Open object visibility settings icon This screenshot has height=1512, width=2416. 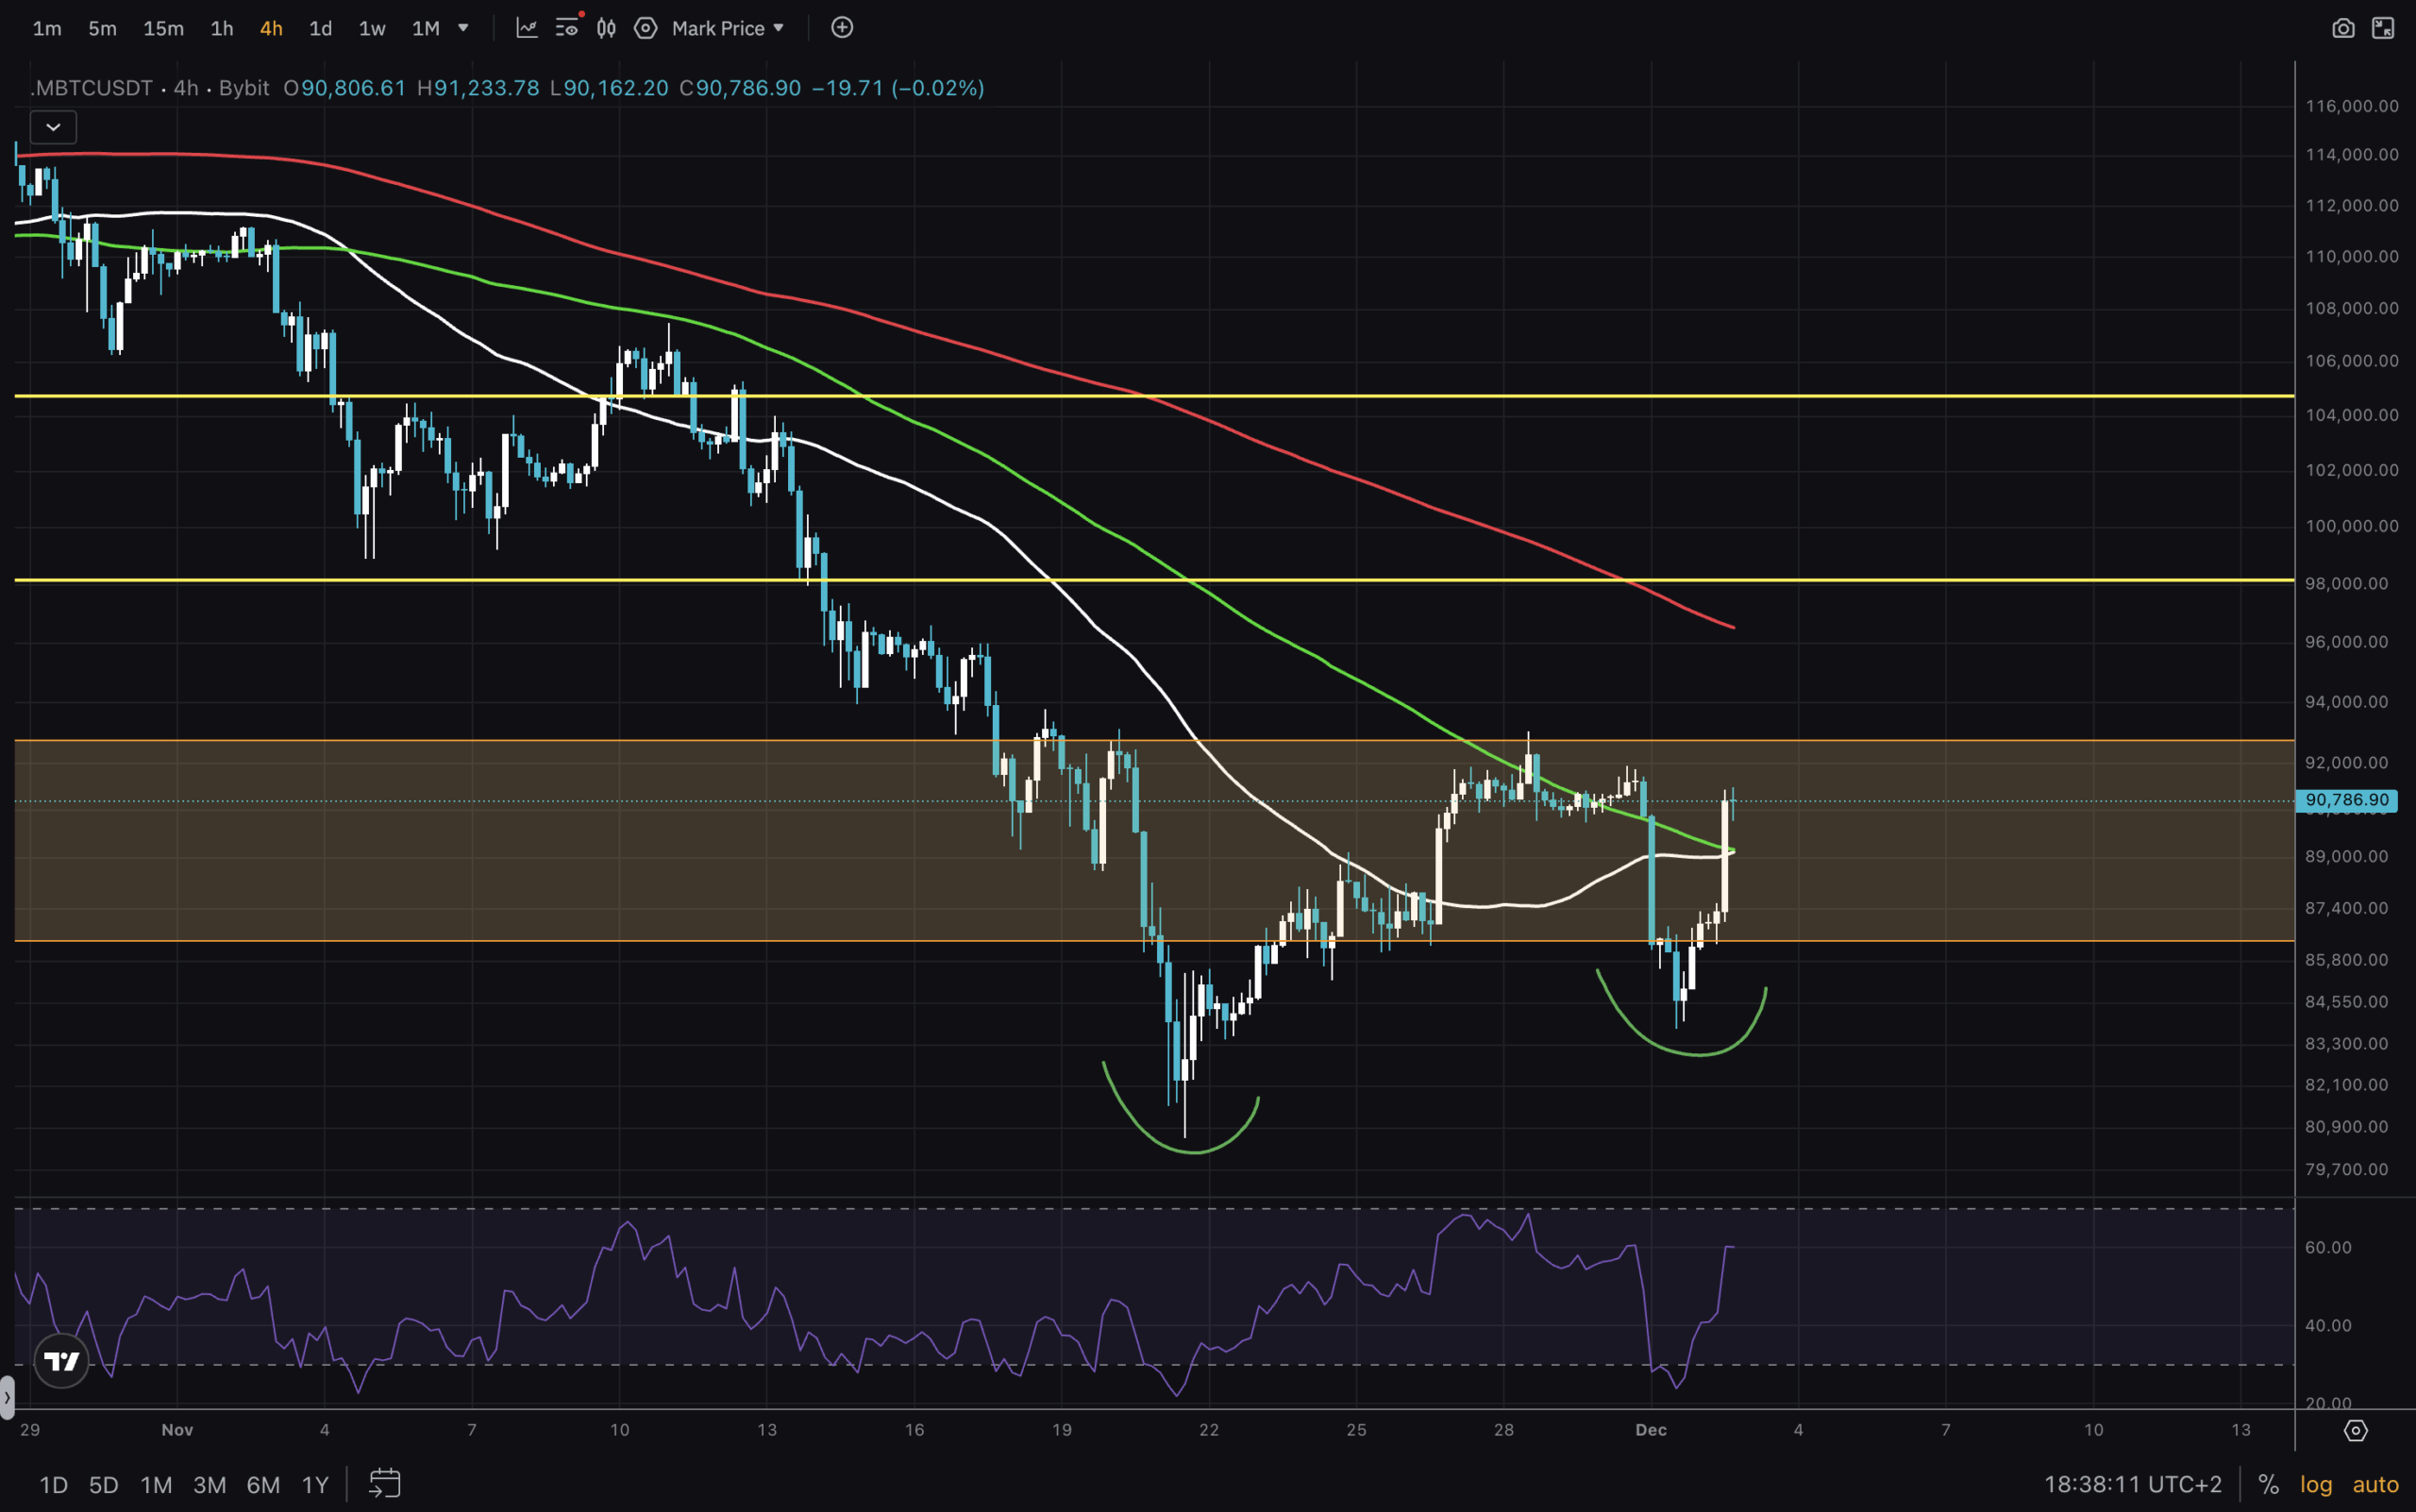(567, 28)
